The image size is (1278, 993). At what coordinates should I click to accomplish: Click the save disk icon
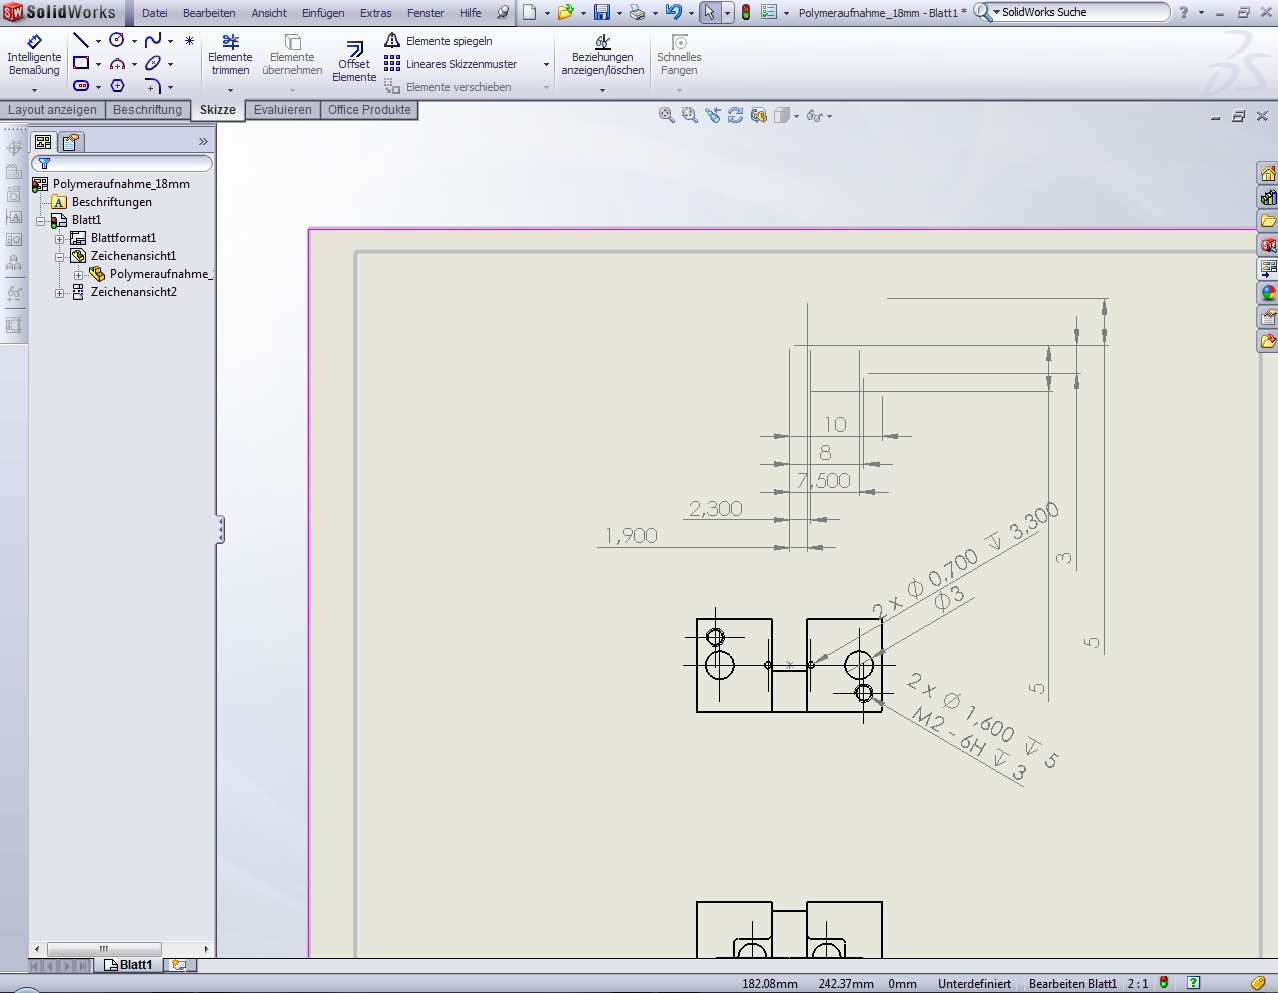pos(602,13)
